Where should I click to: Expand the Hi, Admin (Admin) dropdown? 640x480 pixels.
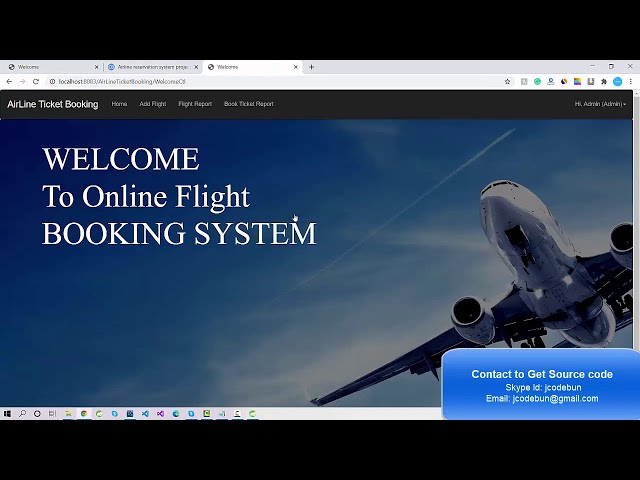(600, 104)
